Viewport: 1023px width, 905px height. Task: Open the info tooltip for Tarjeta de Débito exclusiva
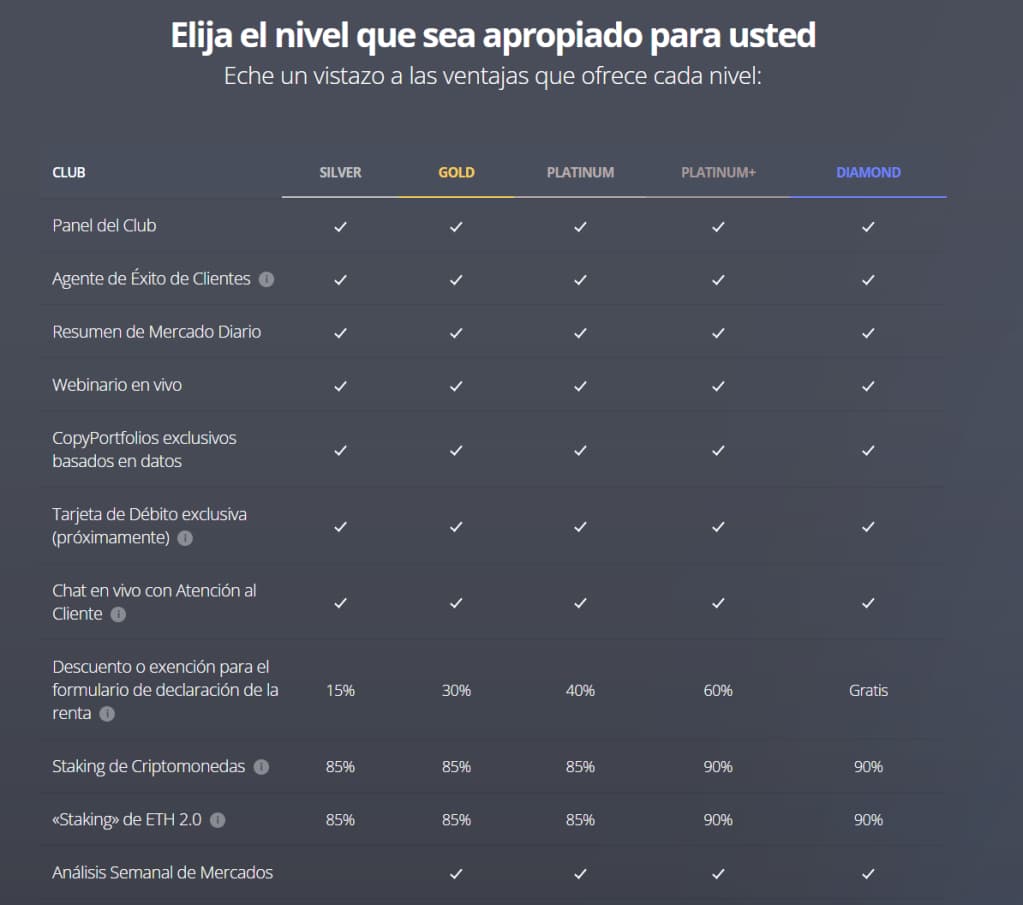pyautogui.click(x=184, y=539)
